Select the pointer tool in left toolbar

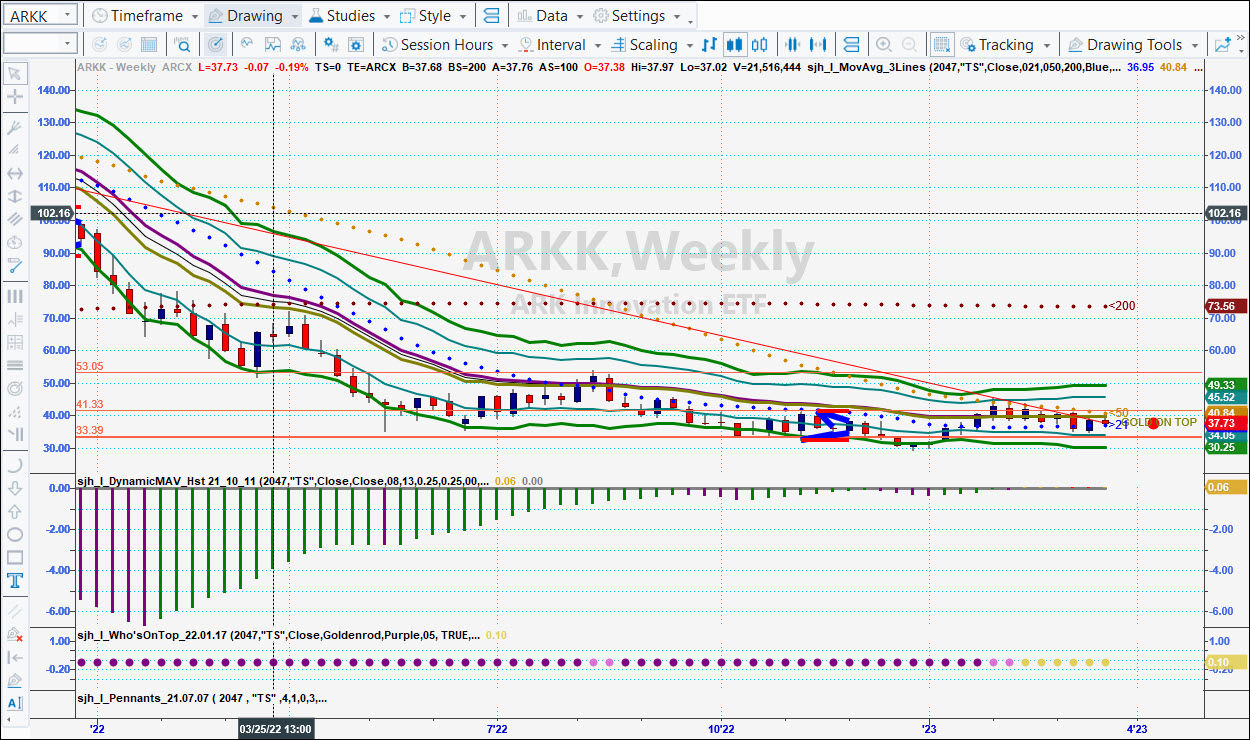click(x=15, y=73)
